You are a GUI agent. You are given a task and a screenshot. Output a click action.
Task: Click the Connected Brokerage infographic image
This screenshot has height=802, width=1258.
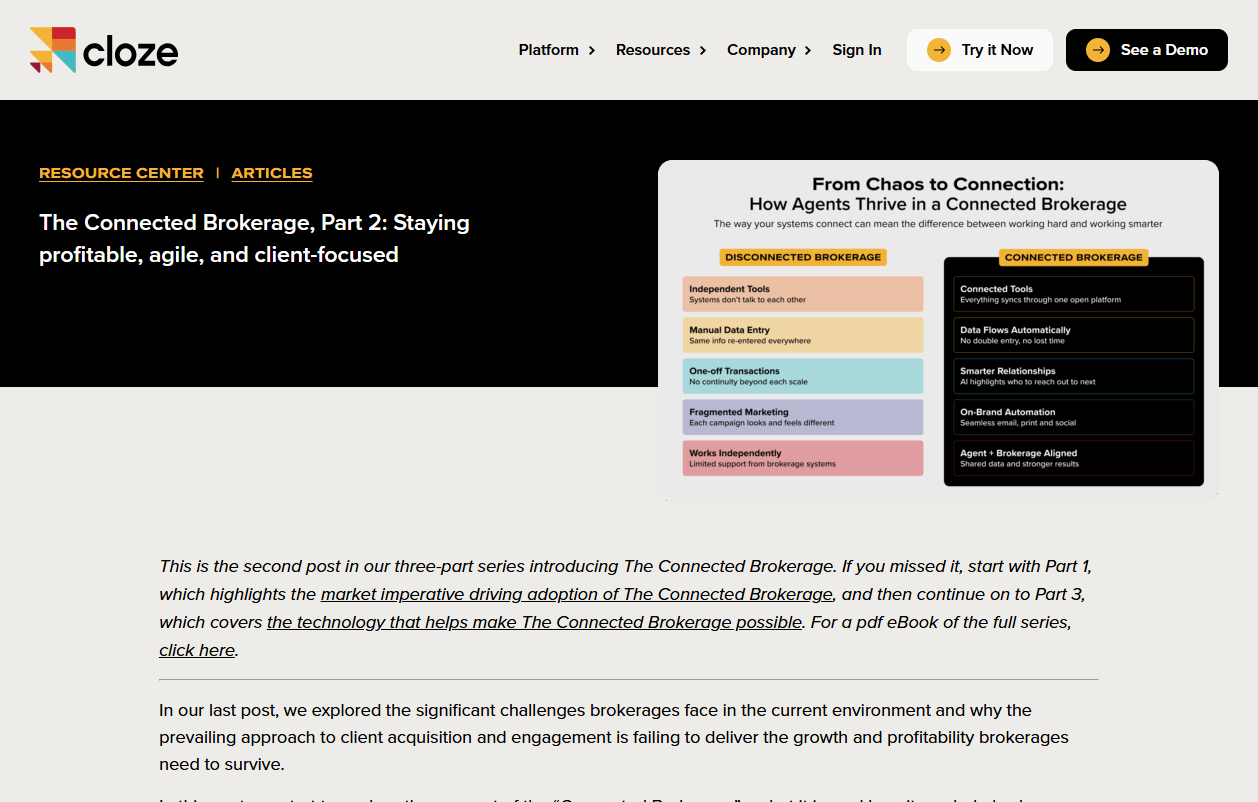coord(938,330)
